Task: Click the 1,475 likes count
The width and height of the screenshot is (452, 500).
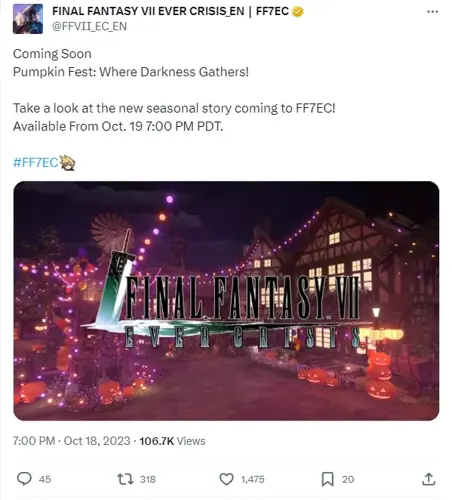Action: 253,479
